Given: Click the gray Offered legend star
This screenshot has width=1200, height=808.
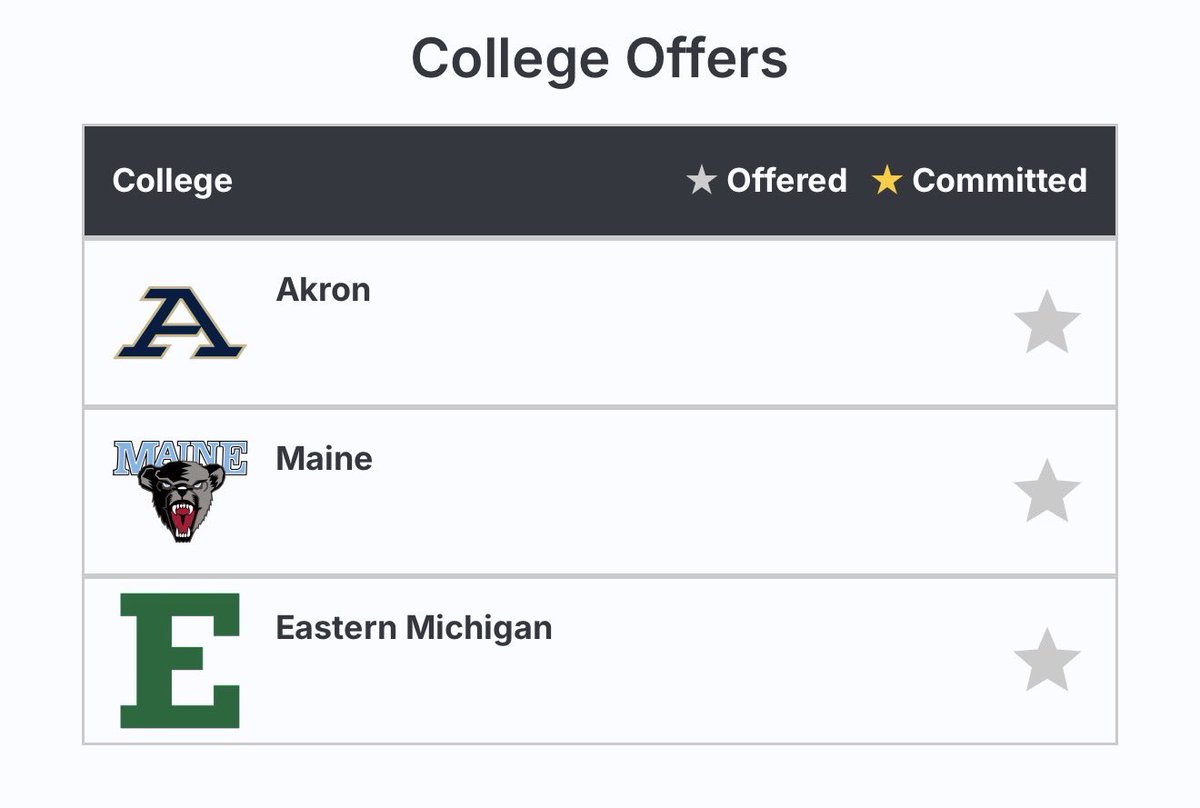Looking at the screenshot, I should pyautogui.click(x=702, y=181).
